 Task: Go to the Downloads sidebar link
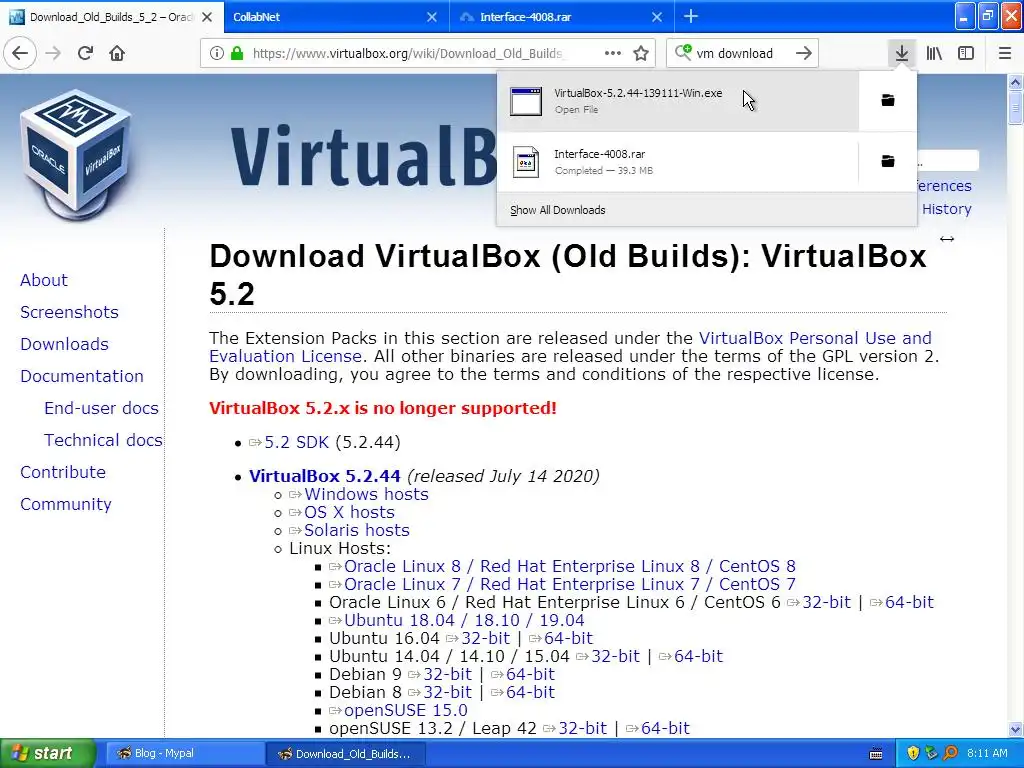[x=64, y=344]
